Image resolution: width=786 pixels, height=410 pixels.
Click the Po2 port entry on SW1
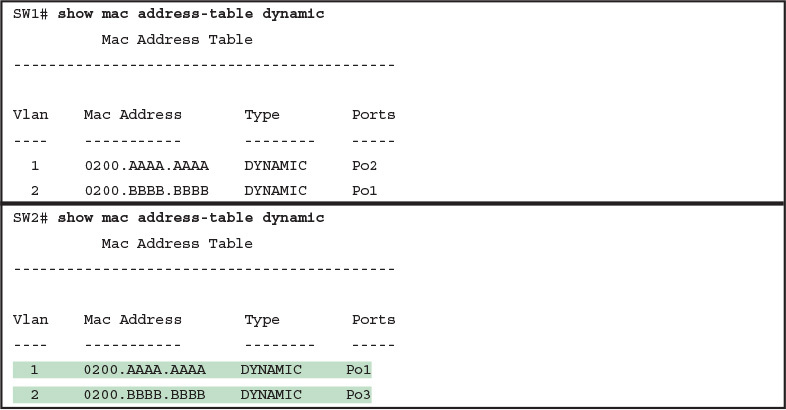365,165
